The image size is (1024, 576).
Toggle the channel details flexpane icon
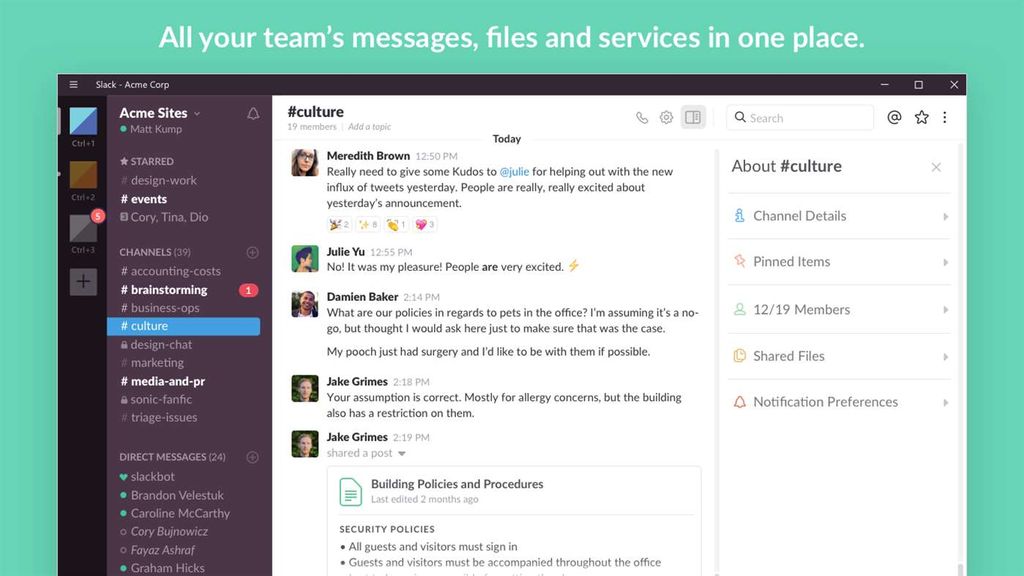[693, 117]
